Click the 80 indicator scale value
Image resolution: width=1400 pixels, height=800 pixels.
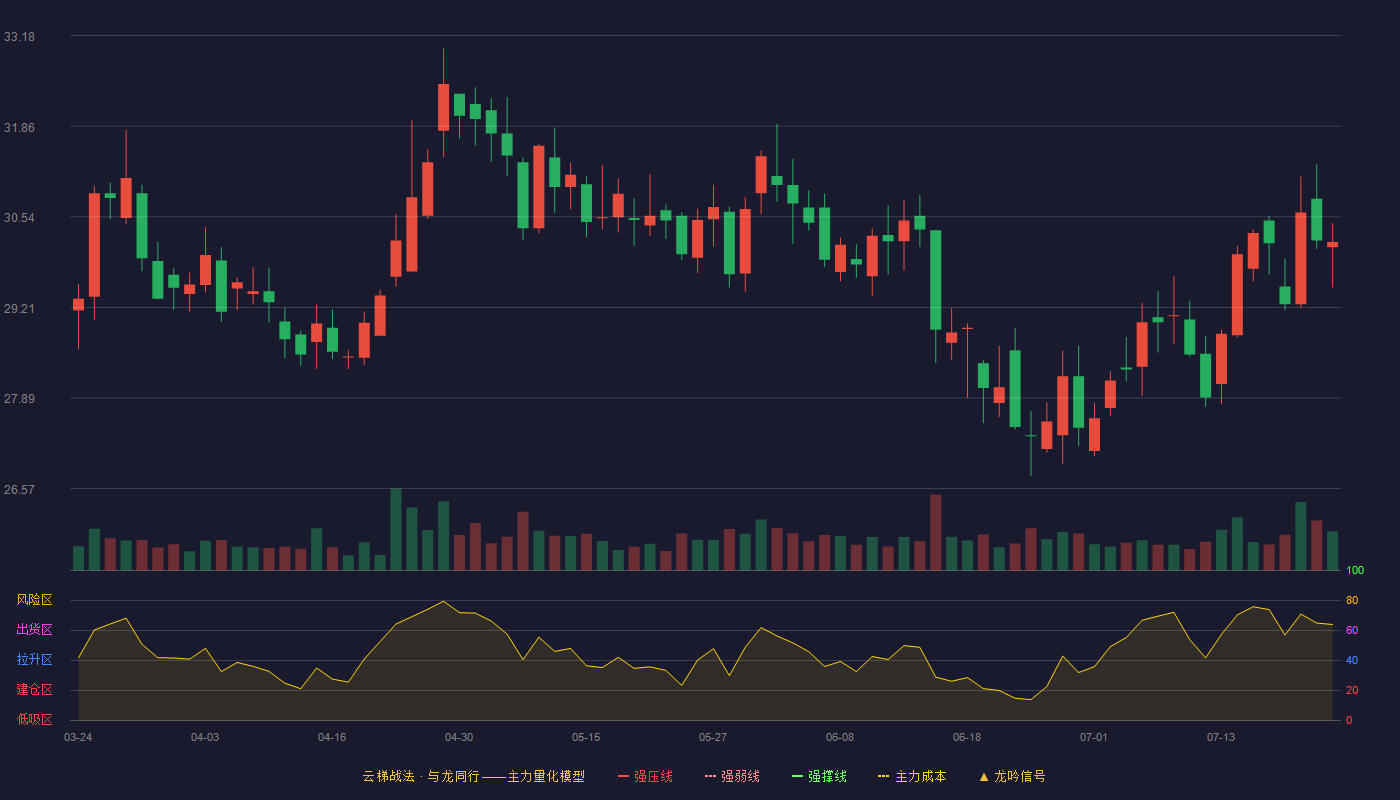pyautogui.click(x=1352, y=600)
